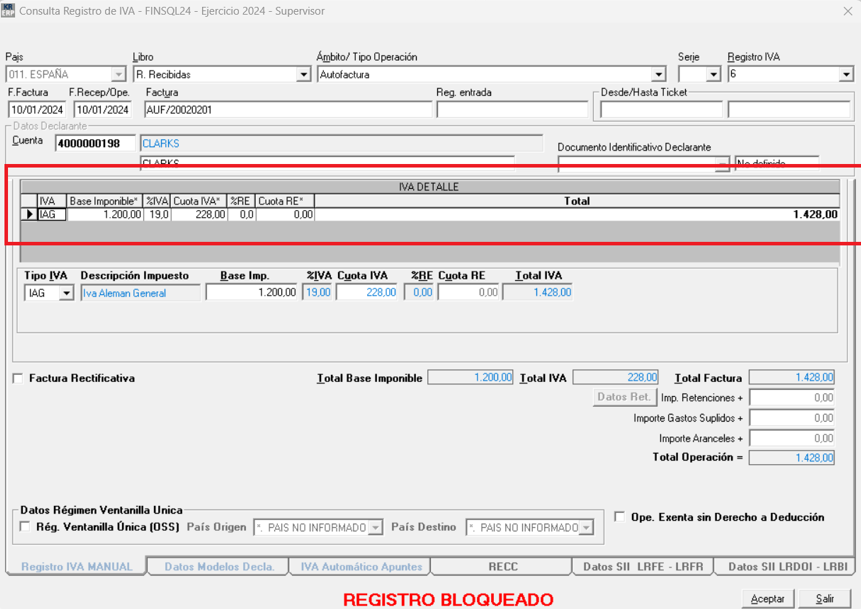Click the %IVA column header in grid
This screenshot has width=861, height=609.
[157, 201]
